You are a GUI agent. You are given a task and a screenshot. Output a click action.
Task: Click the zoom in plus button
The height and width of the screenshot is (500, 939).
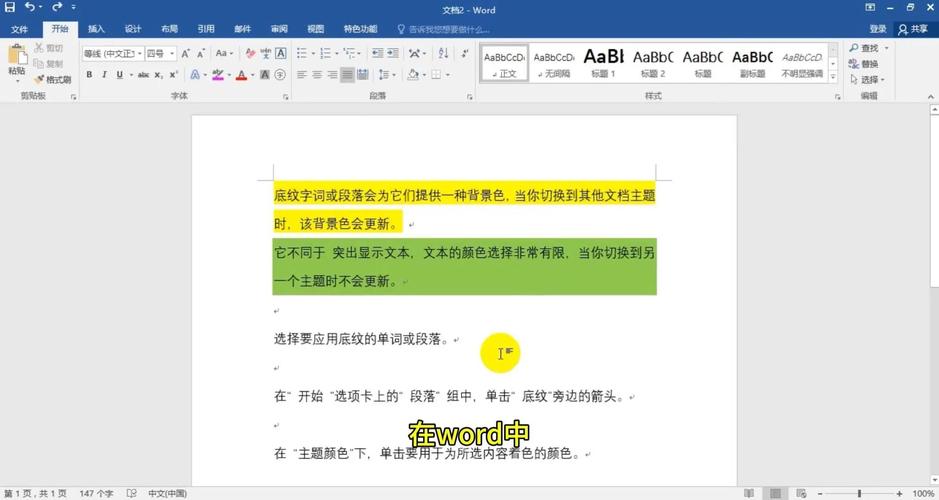coord(899,493)
